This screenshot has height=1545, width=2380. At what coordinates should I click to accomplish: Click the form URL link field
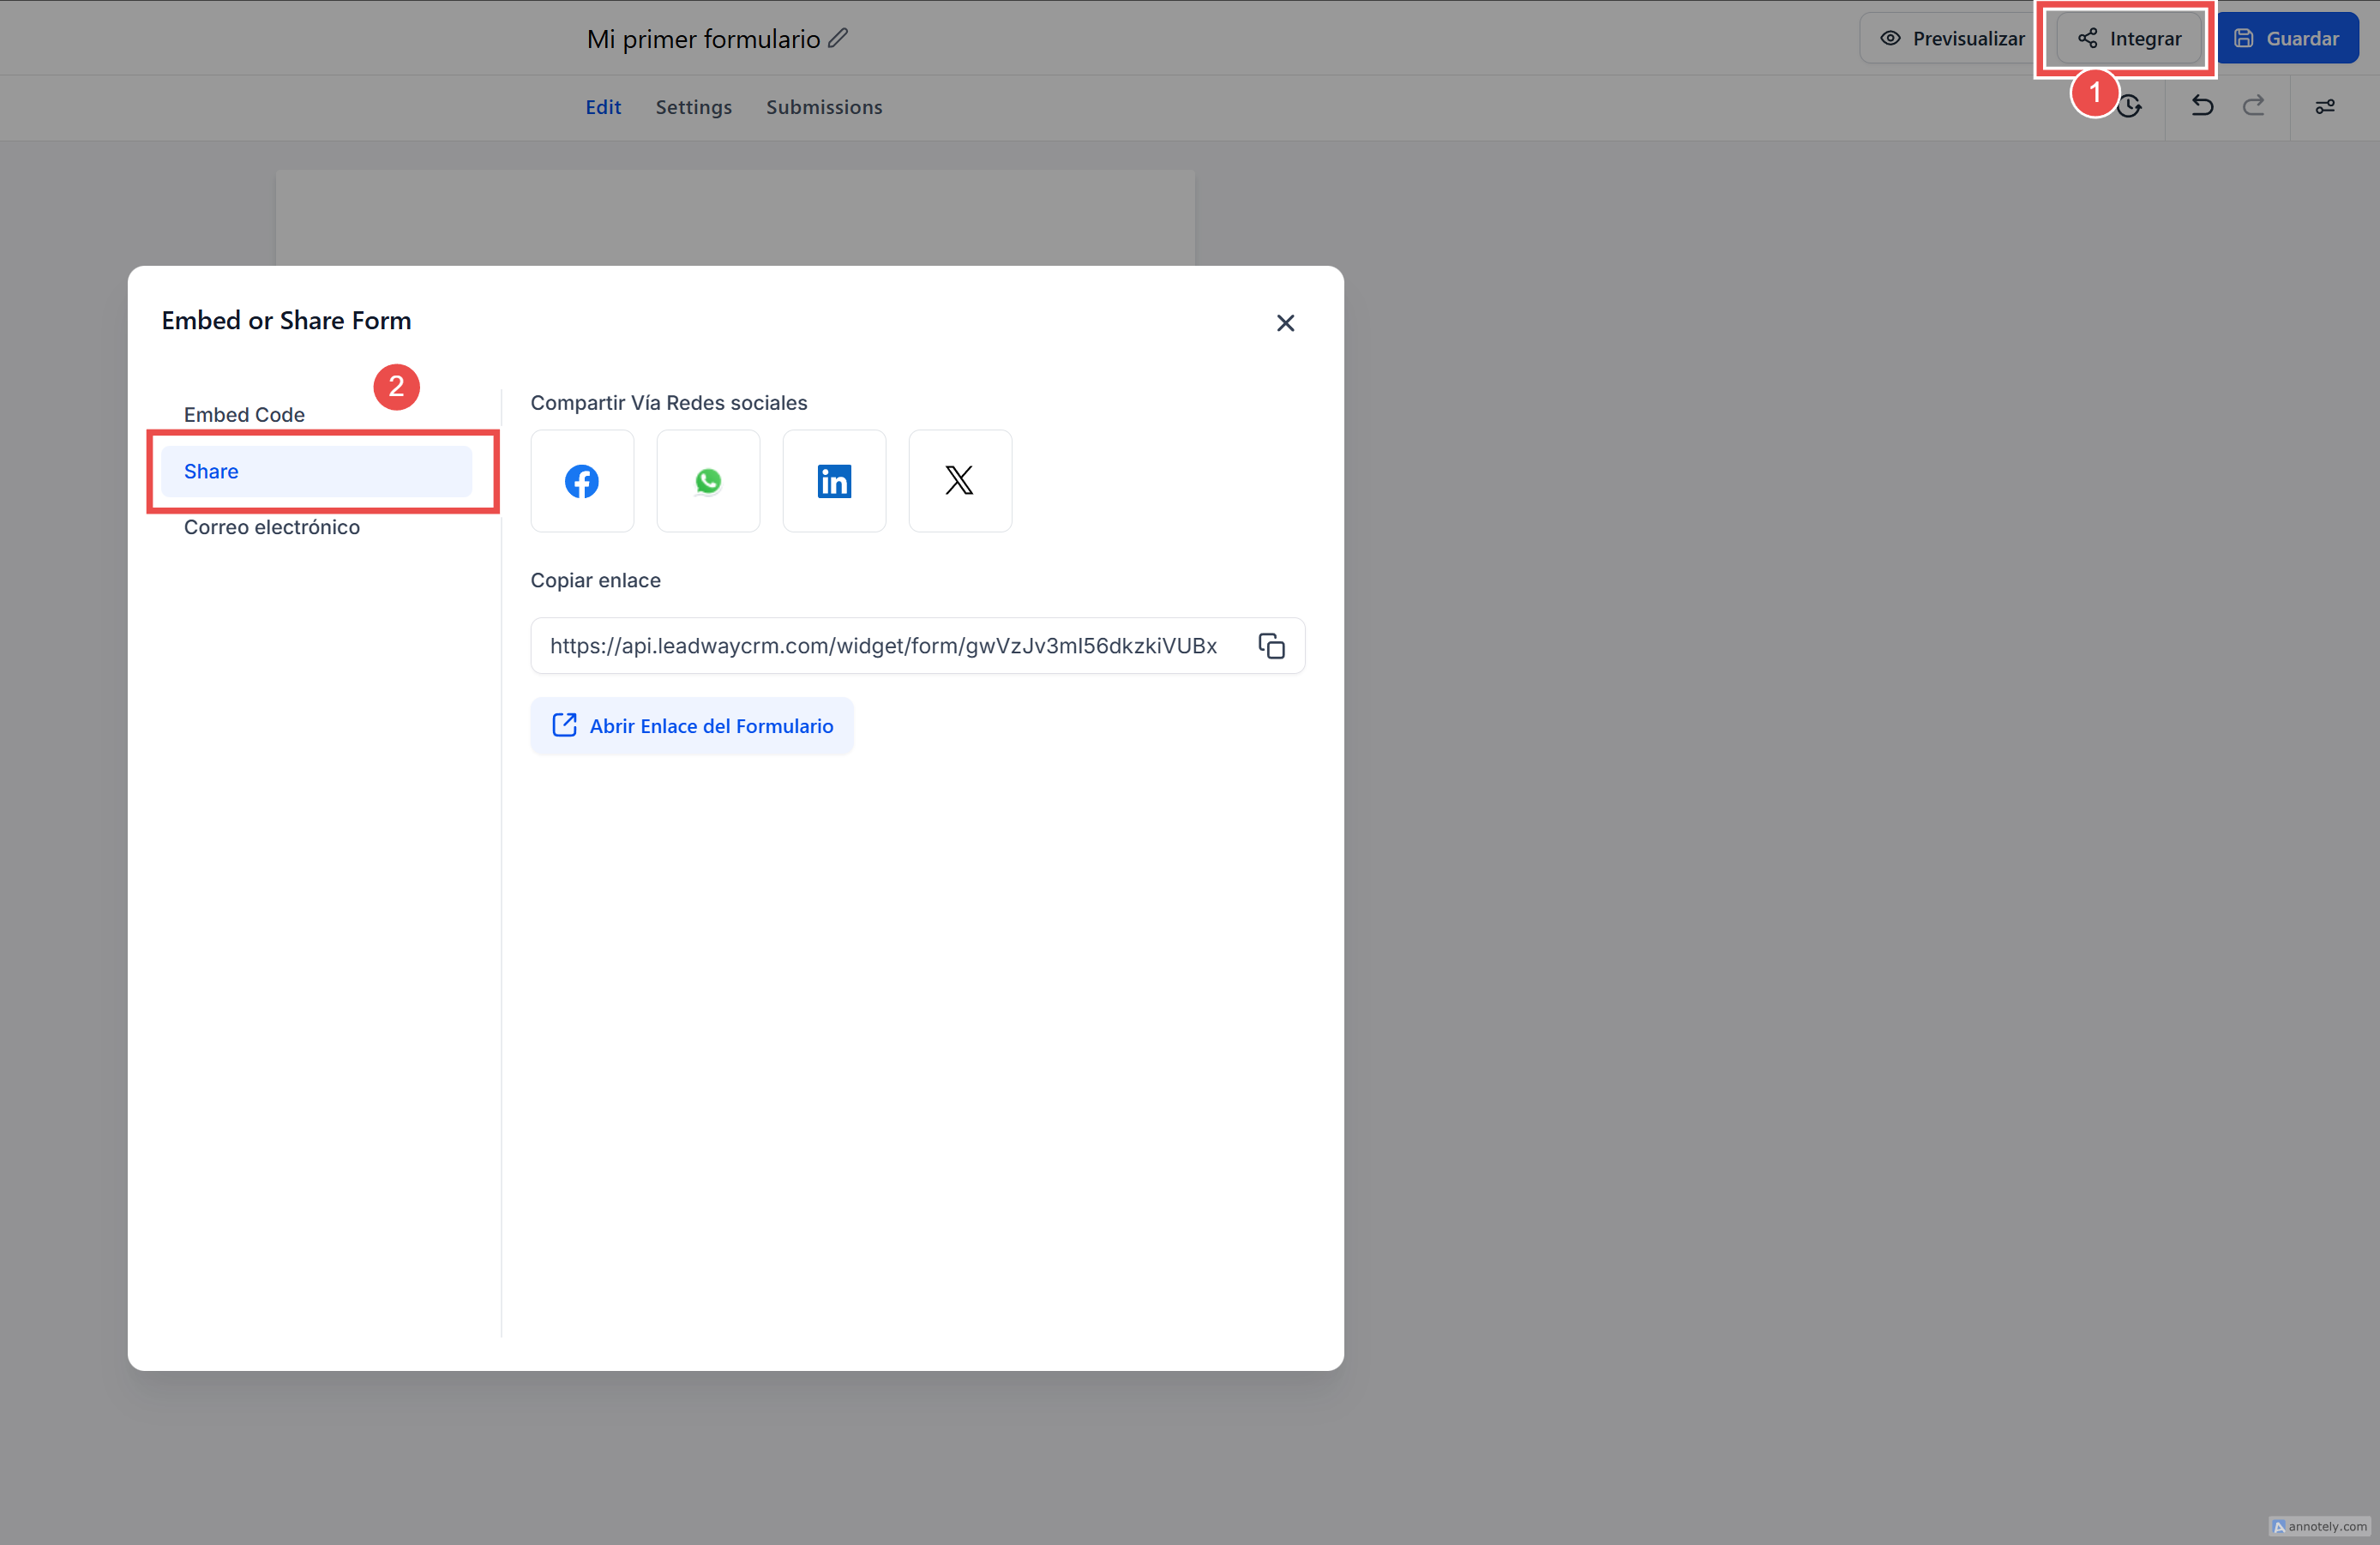pyautogui.click(x=883, y=646)
